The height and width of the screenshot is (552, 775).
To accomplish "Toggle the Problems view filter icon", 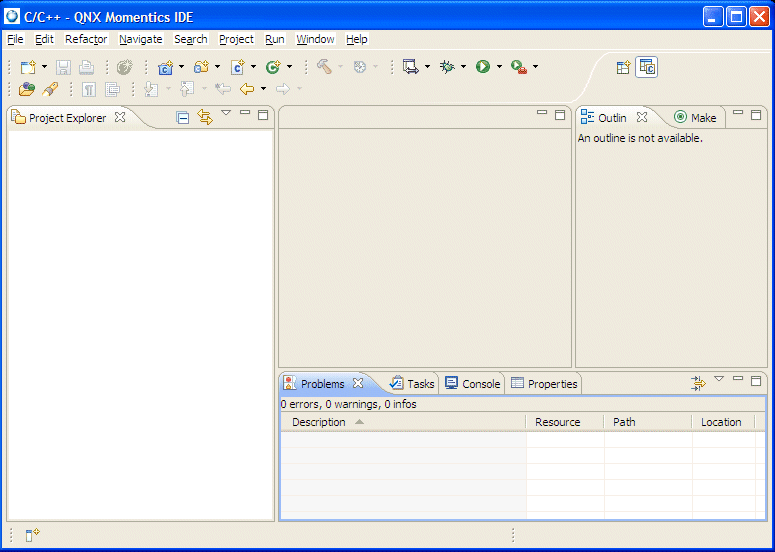I will click(x=698, y=383).
